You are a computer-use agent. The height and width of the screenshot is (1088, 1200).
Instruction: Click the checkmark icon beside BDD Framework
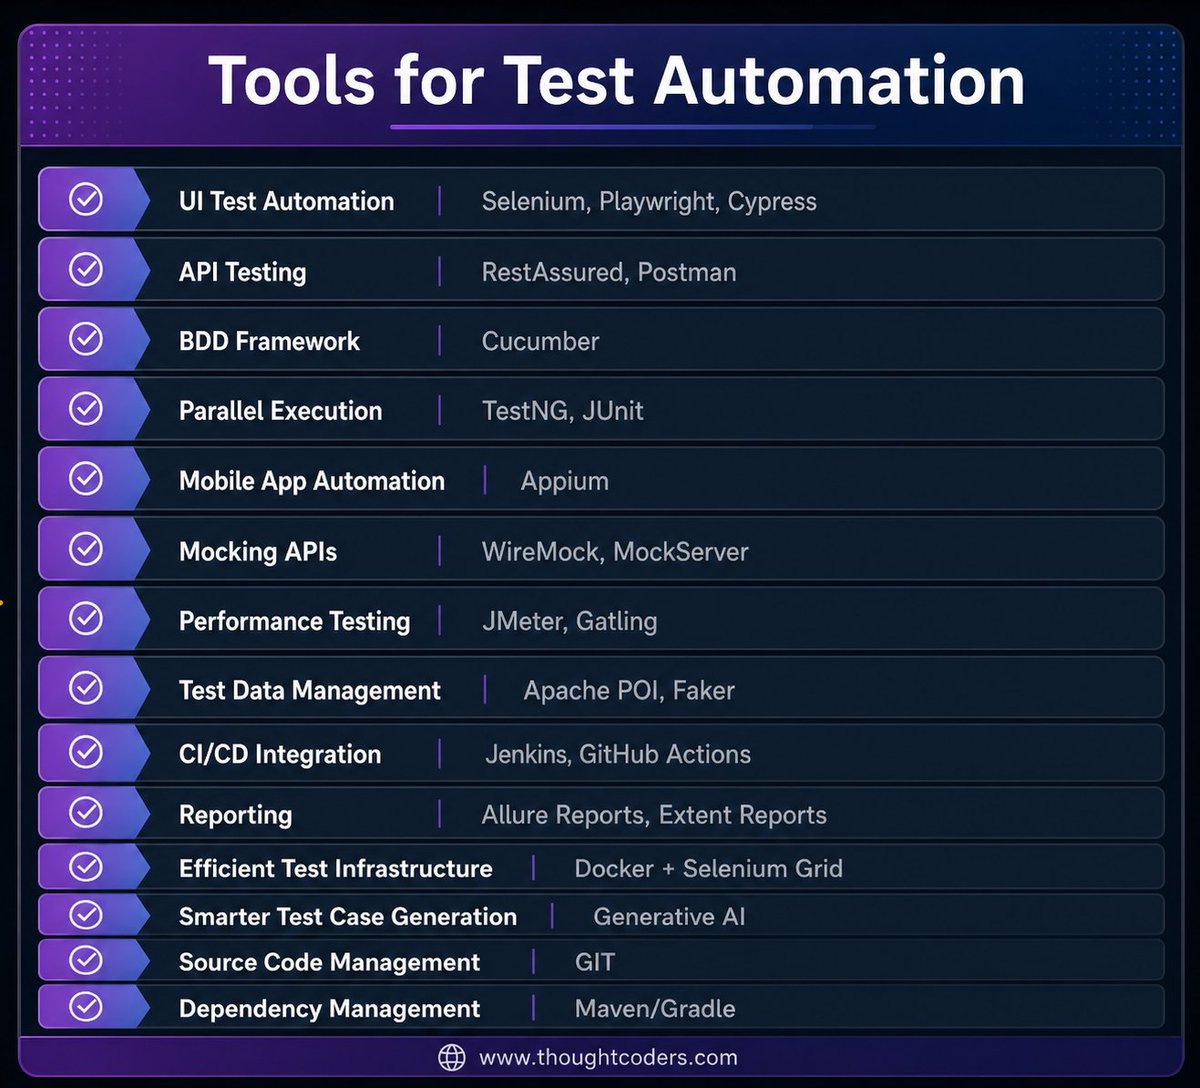click(x=86, y=340)
